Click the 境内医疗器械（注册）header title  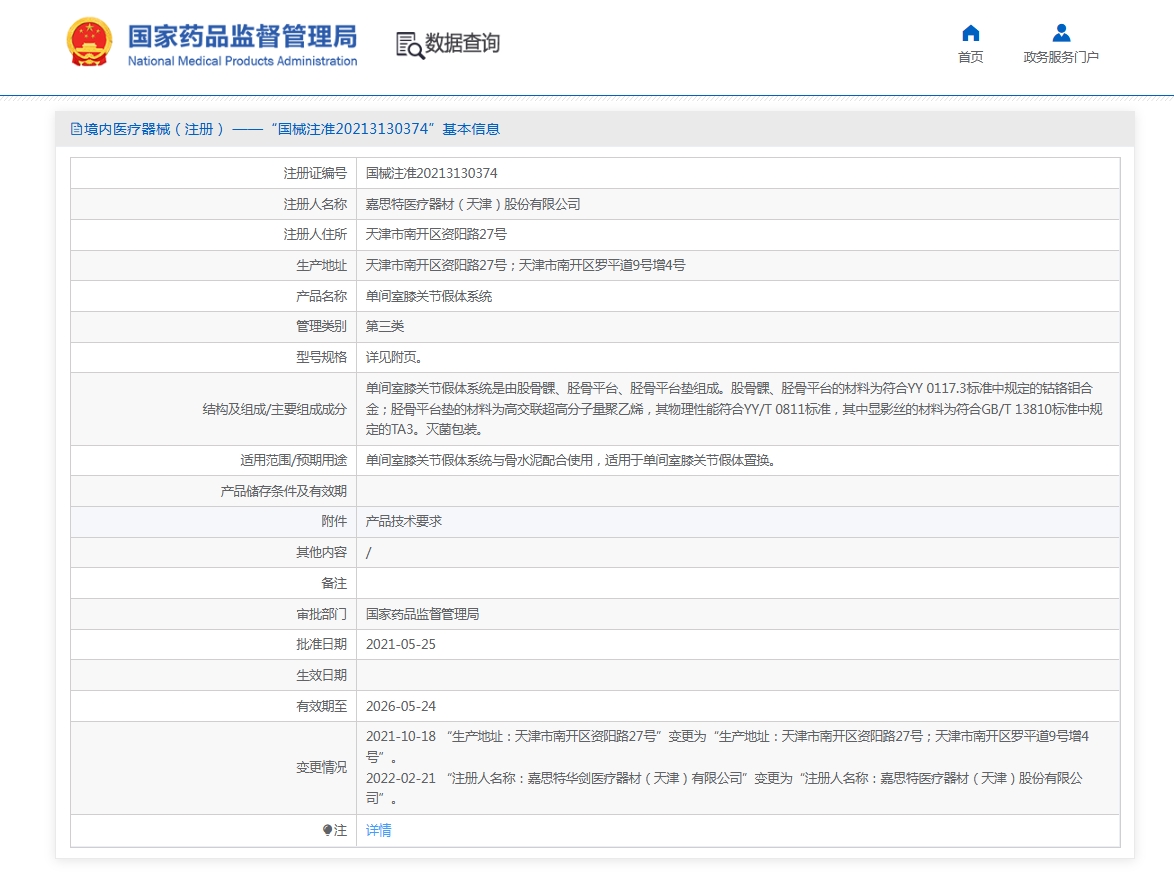pyautogui.click(x=291, y=129)
